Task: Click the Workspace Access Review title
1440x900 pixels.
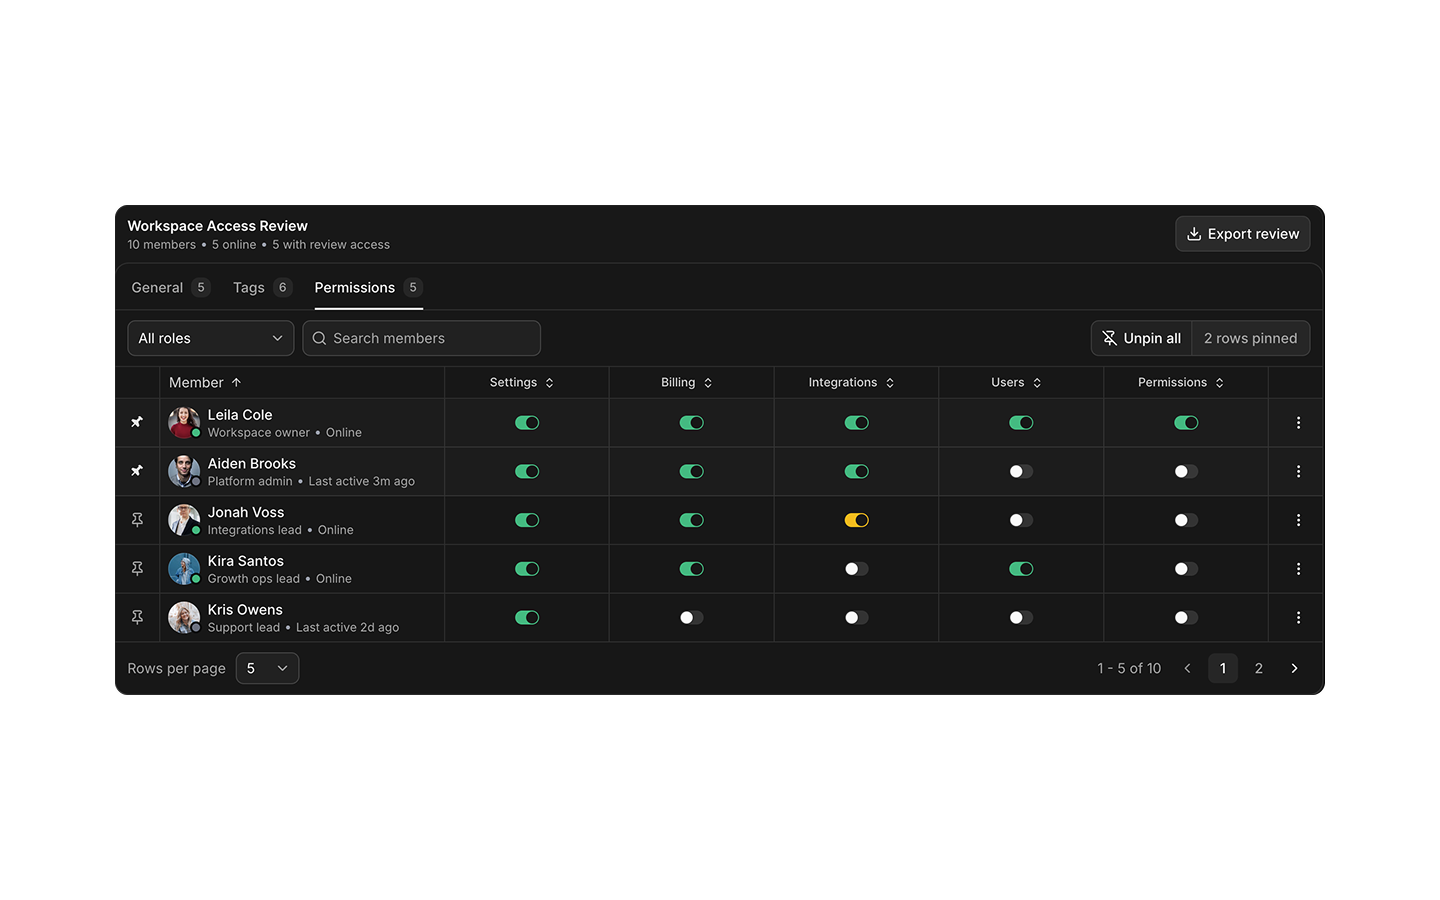Action: pyautogui.click(x=217, y=226)
